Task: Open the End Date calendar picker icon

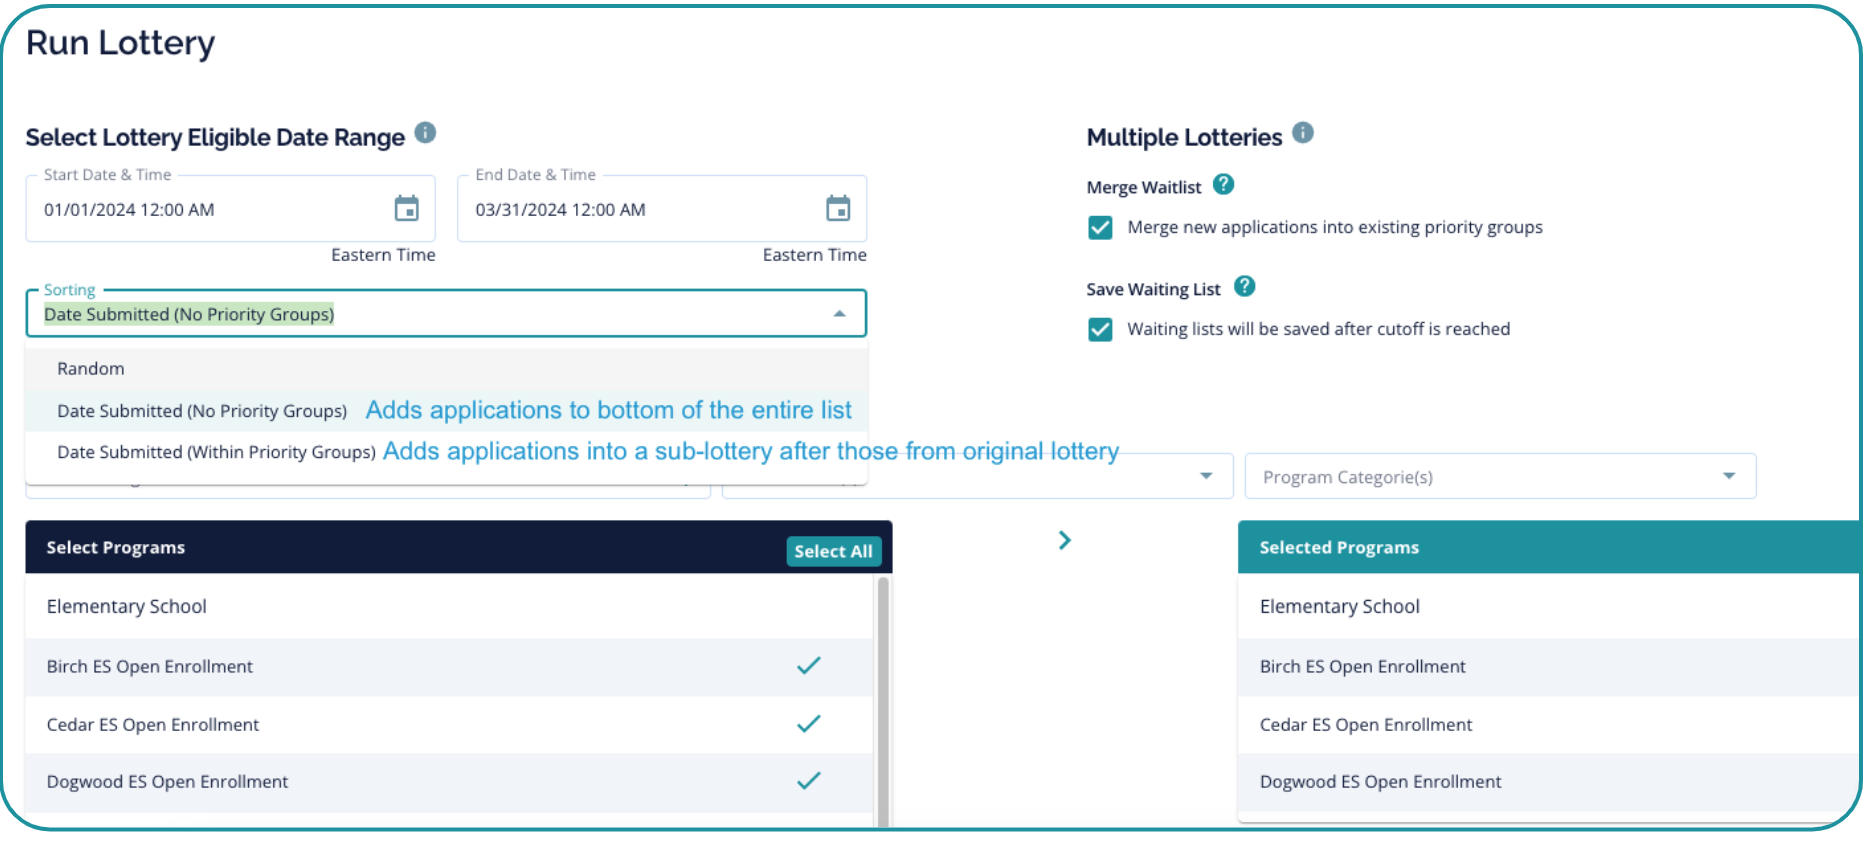Action: 838,209
